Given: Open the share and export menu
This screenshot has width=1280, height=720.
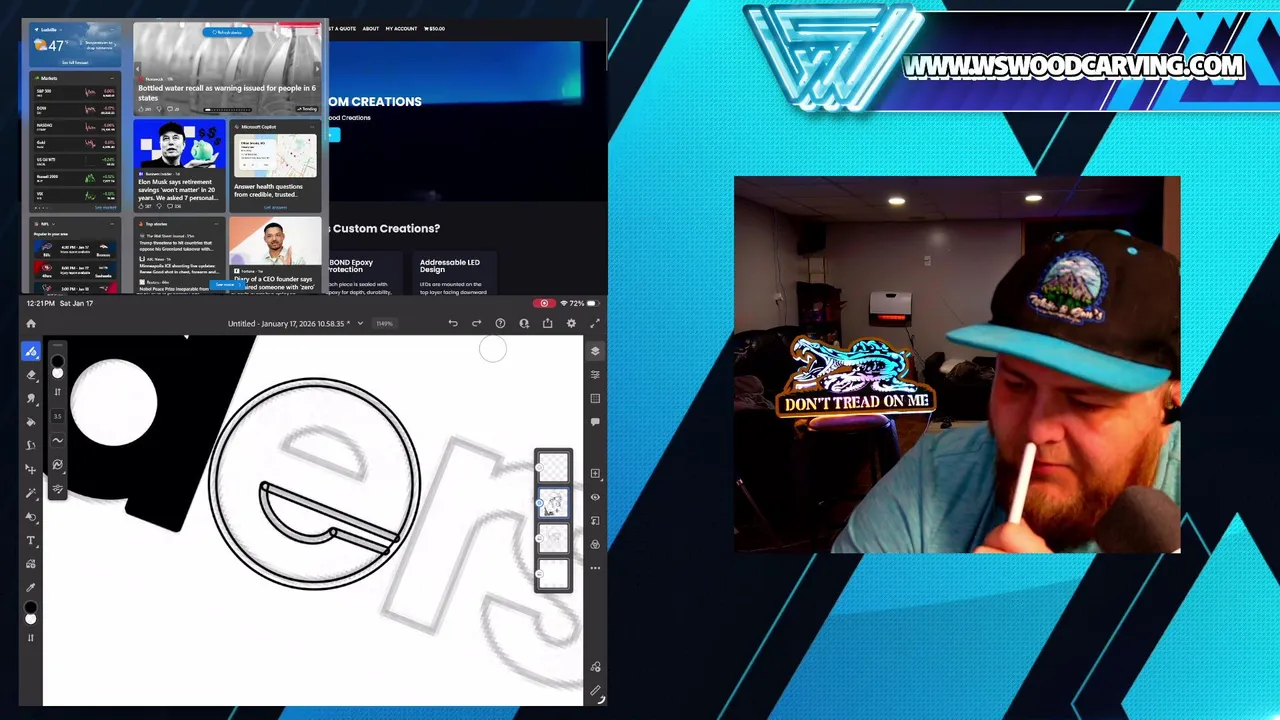Looking at the screenshot, I should click(547, 323).
